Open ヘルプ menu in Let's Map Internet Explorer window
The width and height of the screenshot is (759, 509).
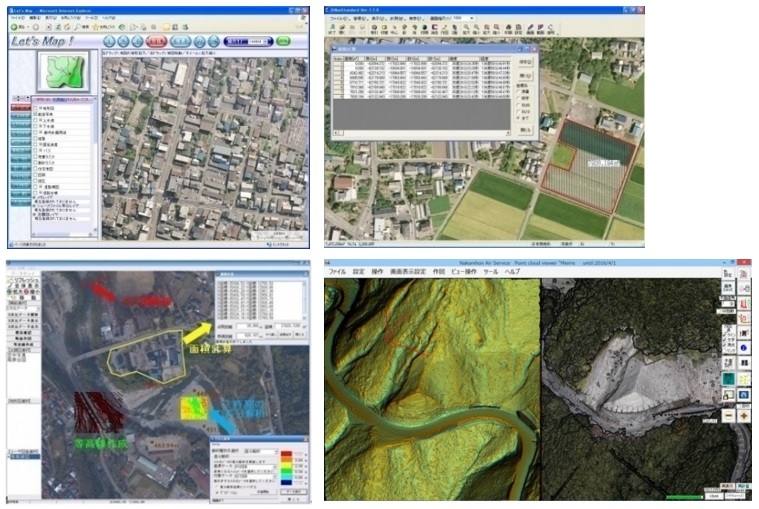[108, 18]
